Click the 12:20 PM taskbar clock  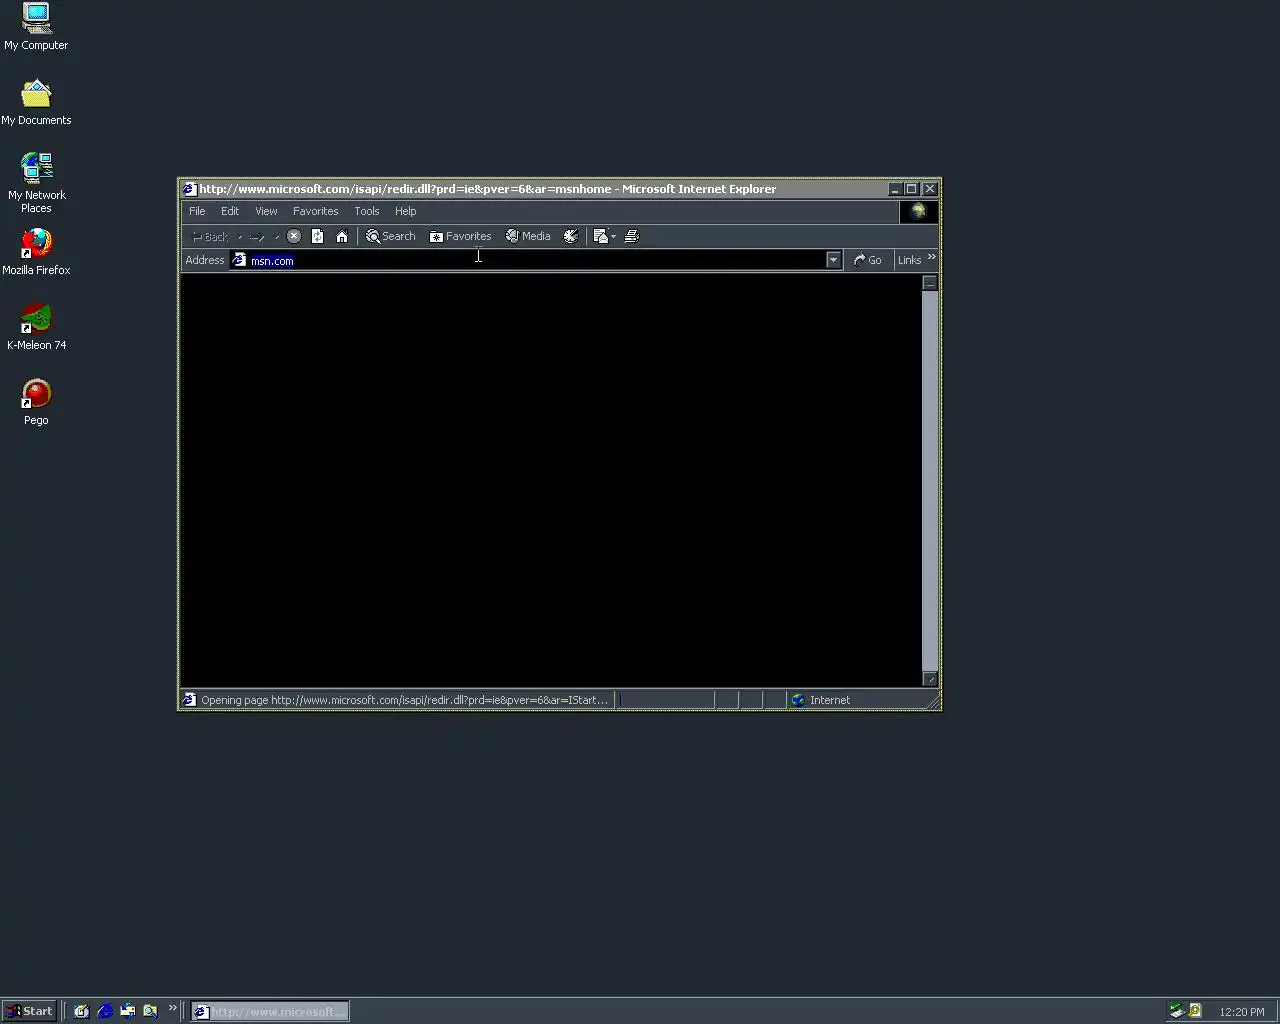pos(1242,1012)
